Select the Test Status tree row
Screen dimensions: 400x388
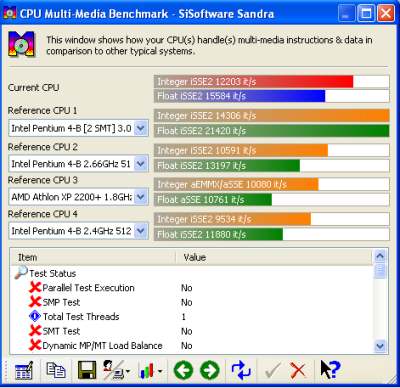[x=52, y=274]
